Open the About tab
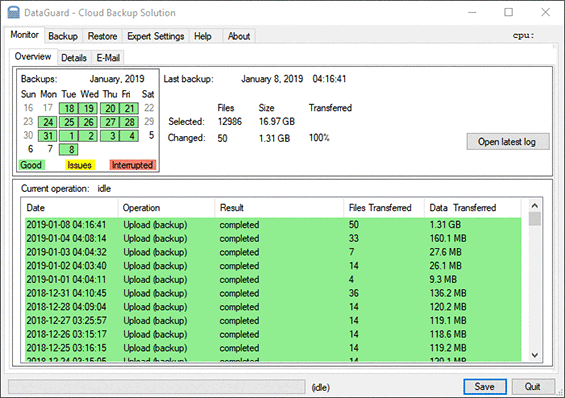 239,36
